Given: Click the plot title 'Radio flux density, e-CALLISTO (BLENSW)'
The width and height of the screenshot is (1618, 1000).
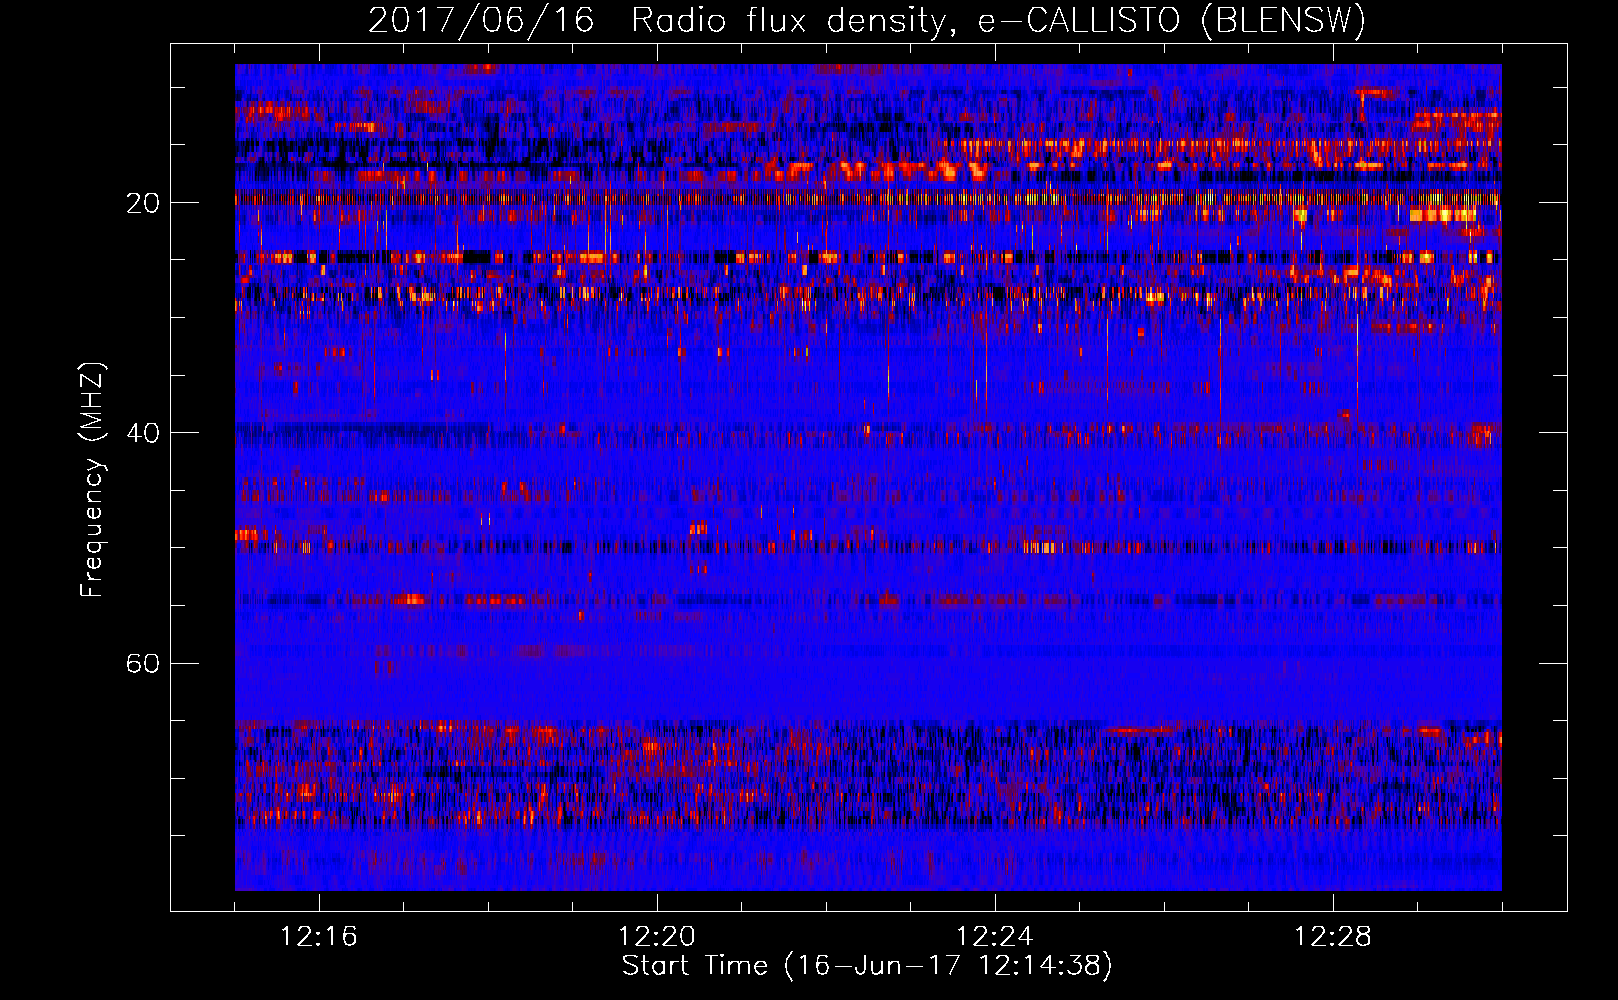Looking at the screenshot, I should tap(998, 20).
